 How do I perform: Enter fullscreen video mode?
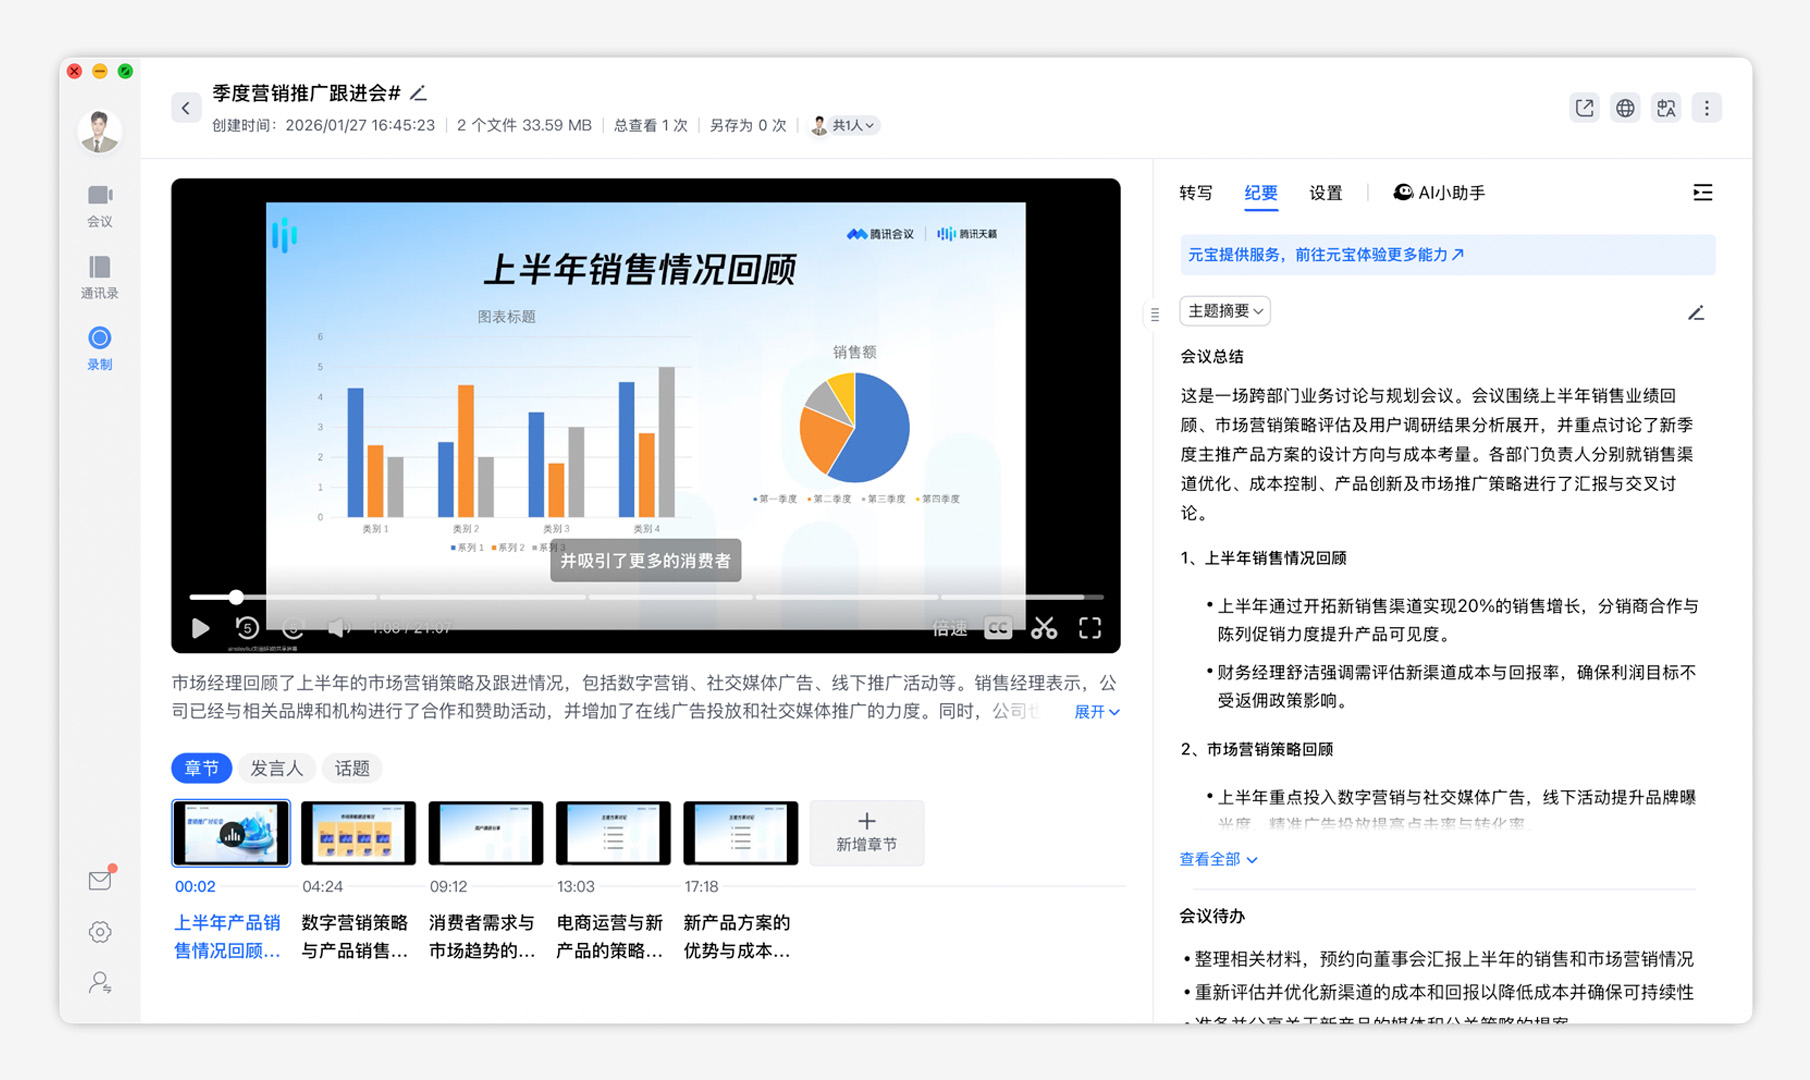coord(1090,628)
